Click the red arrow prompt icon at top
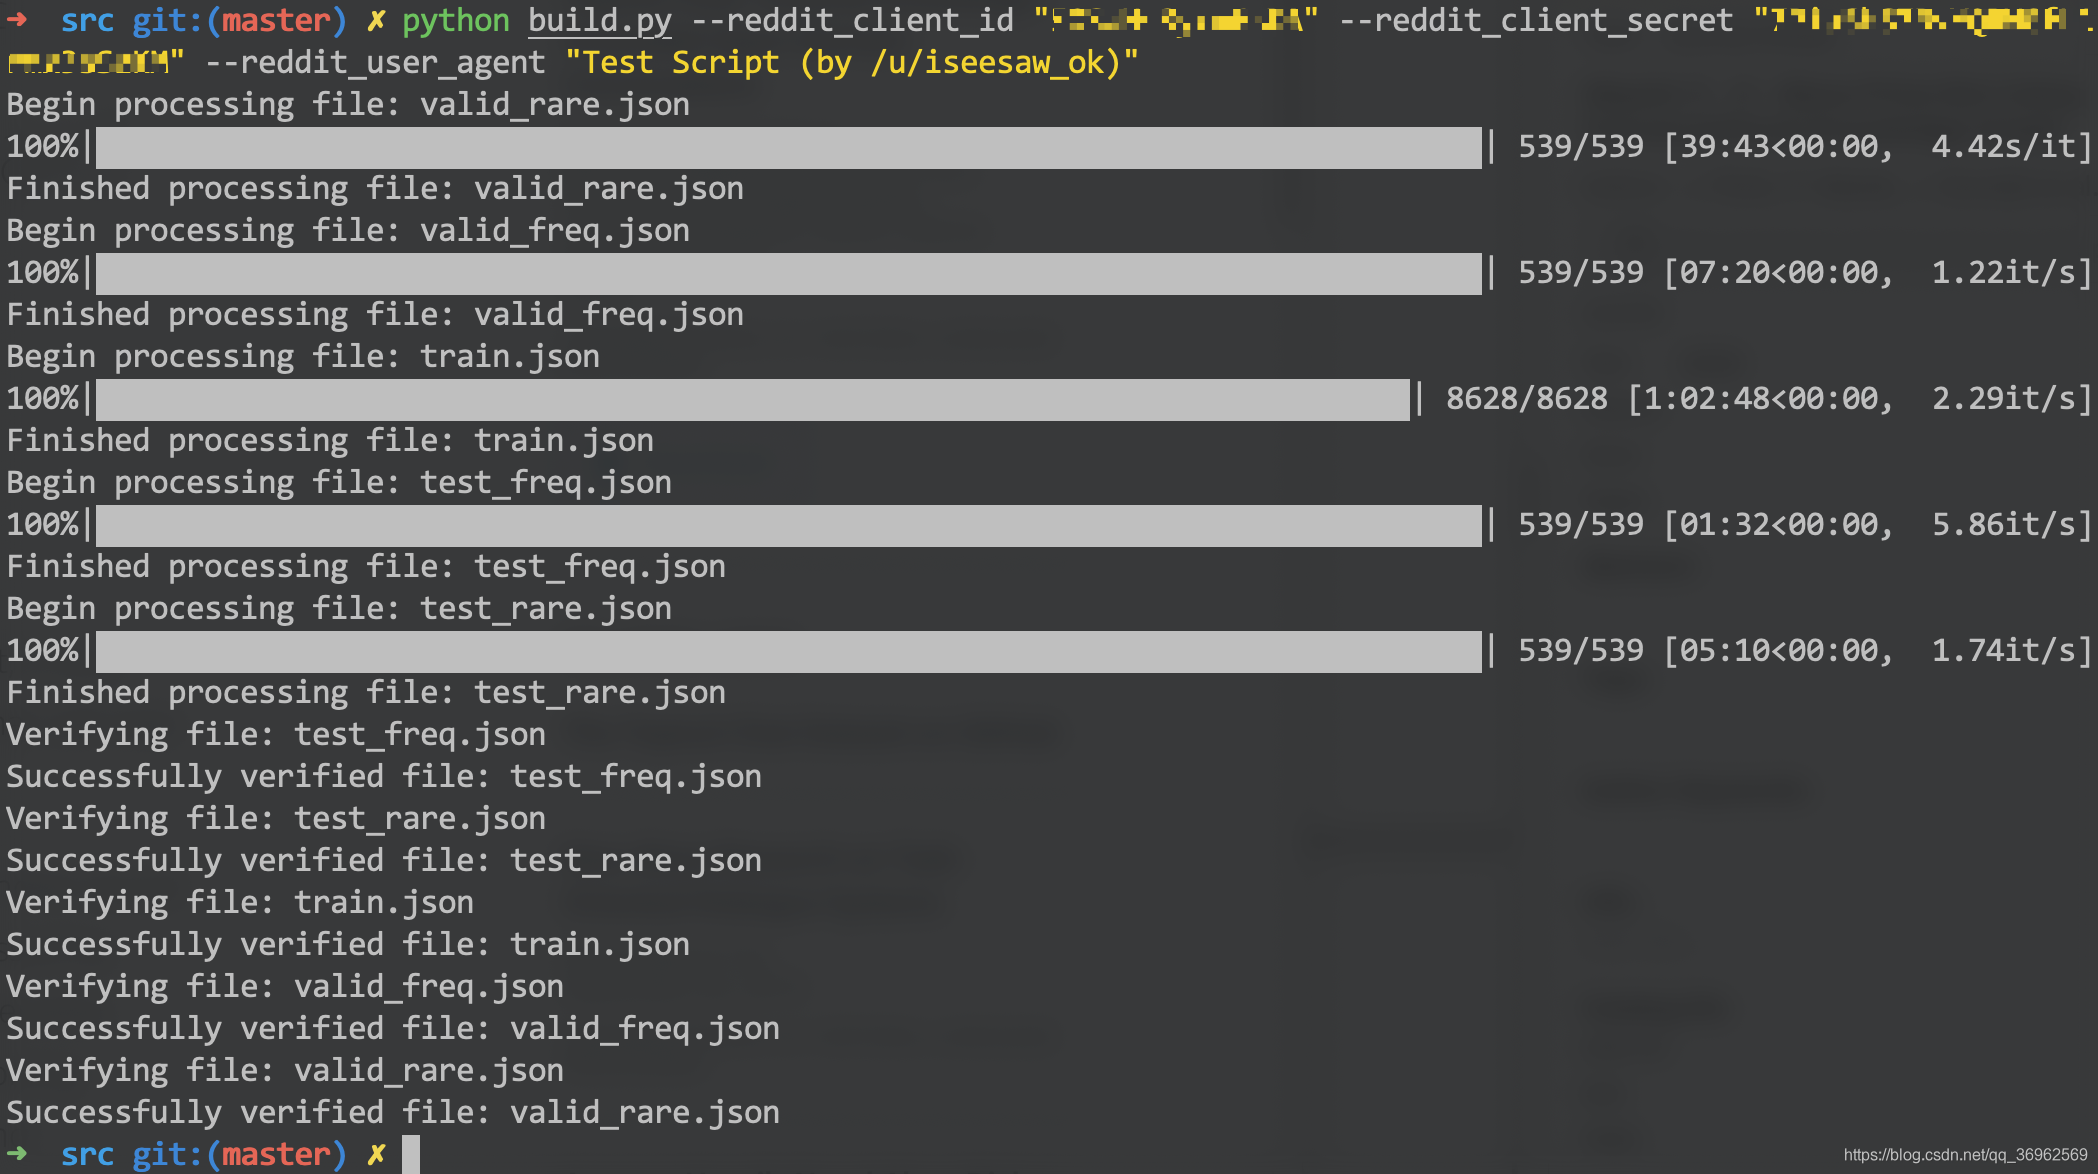The height and width of the screenshot is (1174, 2098). (x=18, y=20)
